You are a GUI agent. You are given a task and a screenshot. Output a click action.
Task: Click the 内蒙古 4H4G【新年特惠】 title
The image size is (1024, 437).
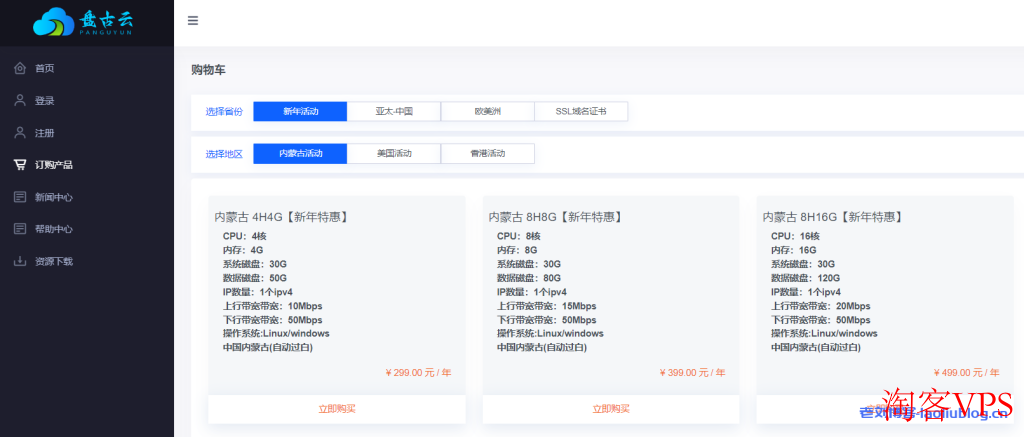click(x=281, y=217)
